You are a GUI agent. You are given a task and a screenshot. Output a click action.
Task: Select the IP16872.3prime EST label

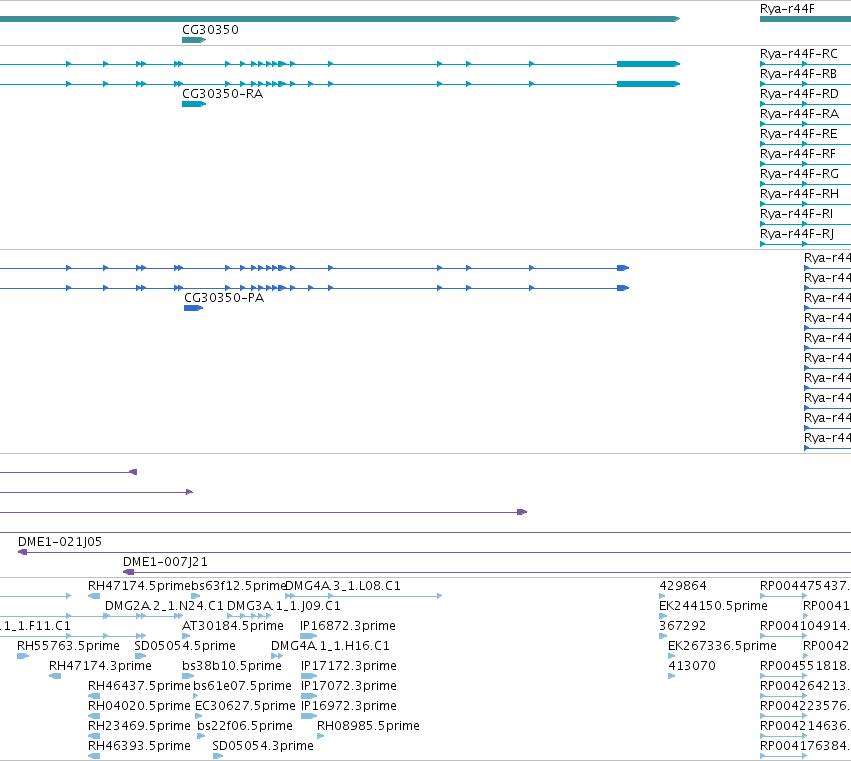click(348, 626)
